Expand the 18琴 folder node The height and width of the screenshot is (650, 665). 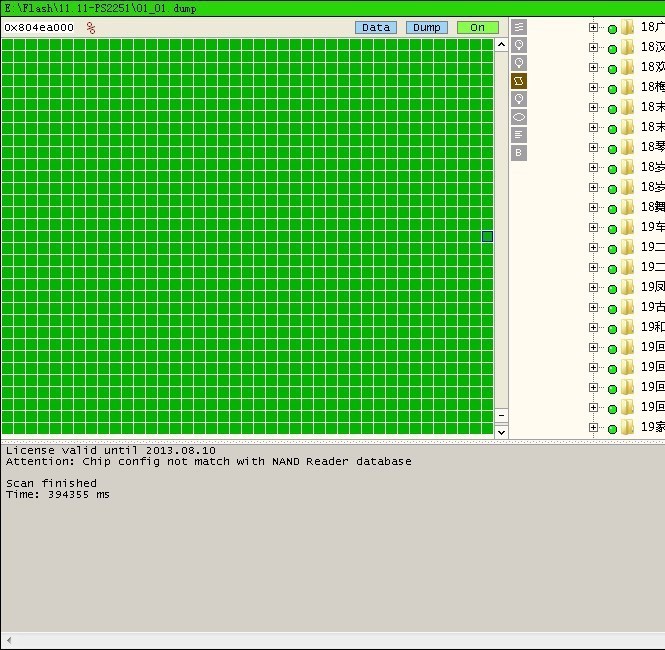coord(593,148)
